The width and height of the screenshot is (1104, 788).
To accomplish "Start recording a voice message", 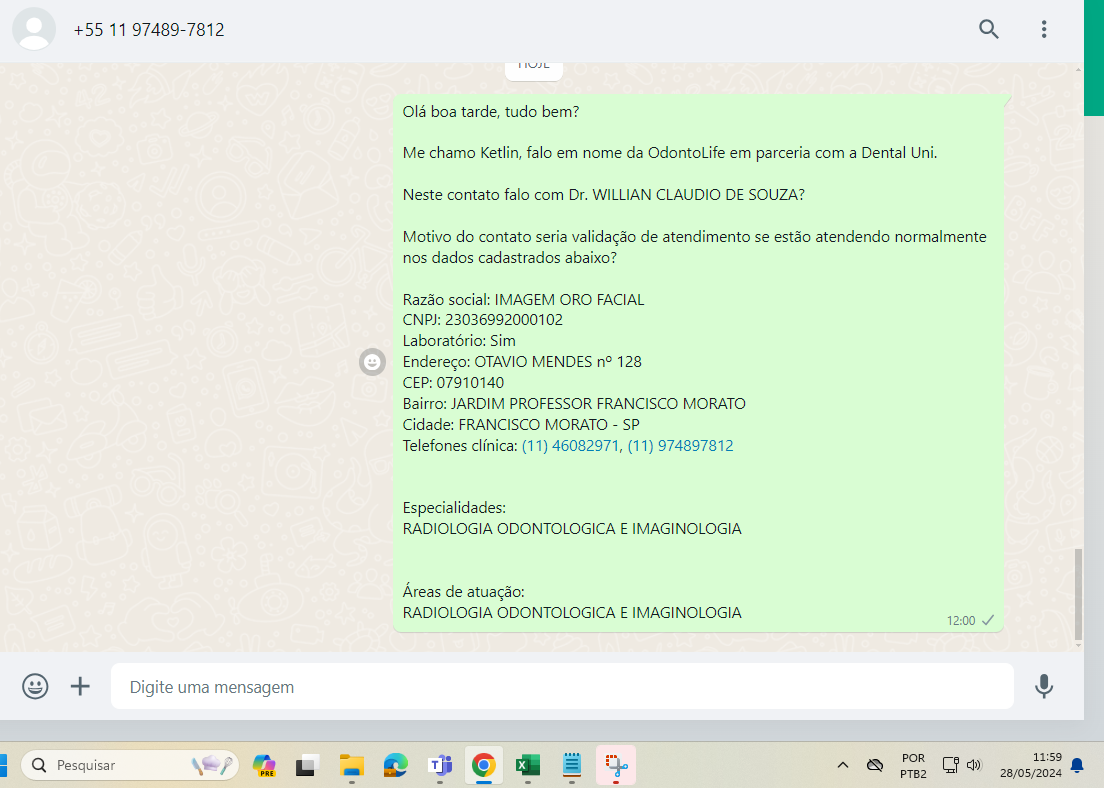I will (x=1043, y=686).
